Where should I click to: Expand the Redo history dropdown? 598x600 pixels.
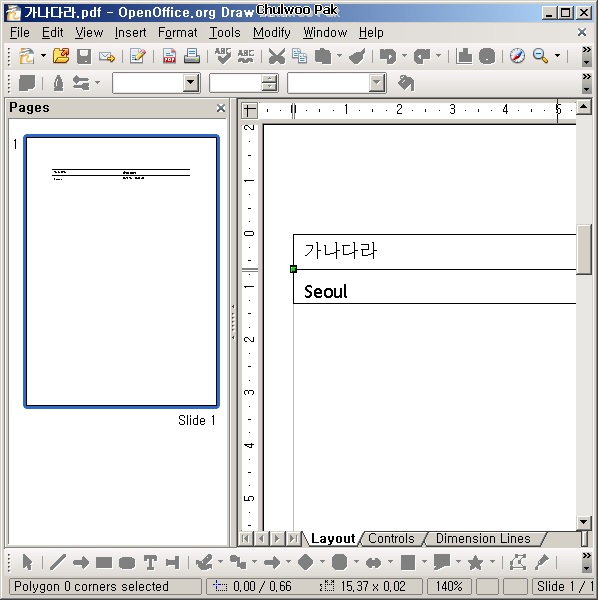(438, 56)
